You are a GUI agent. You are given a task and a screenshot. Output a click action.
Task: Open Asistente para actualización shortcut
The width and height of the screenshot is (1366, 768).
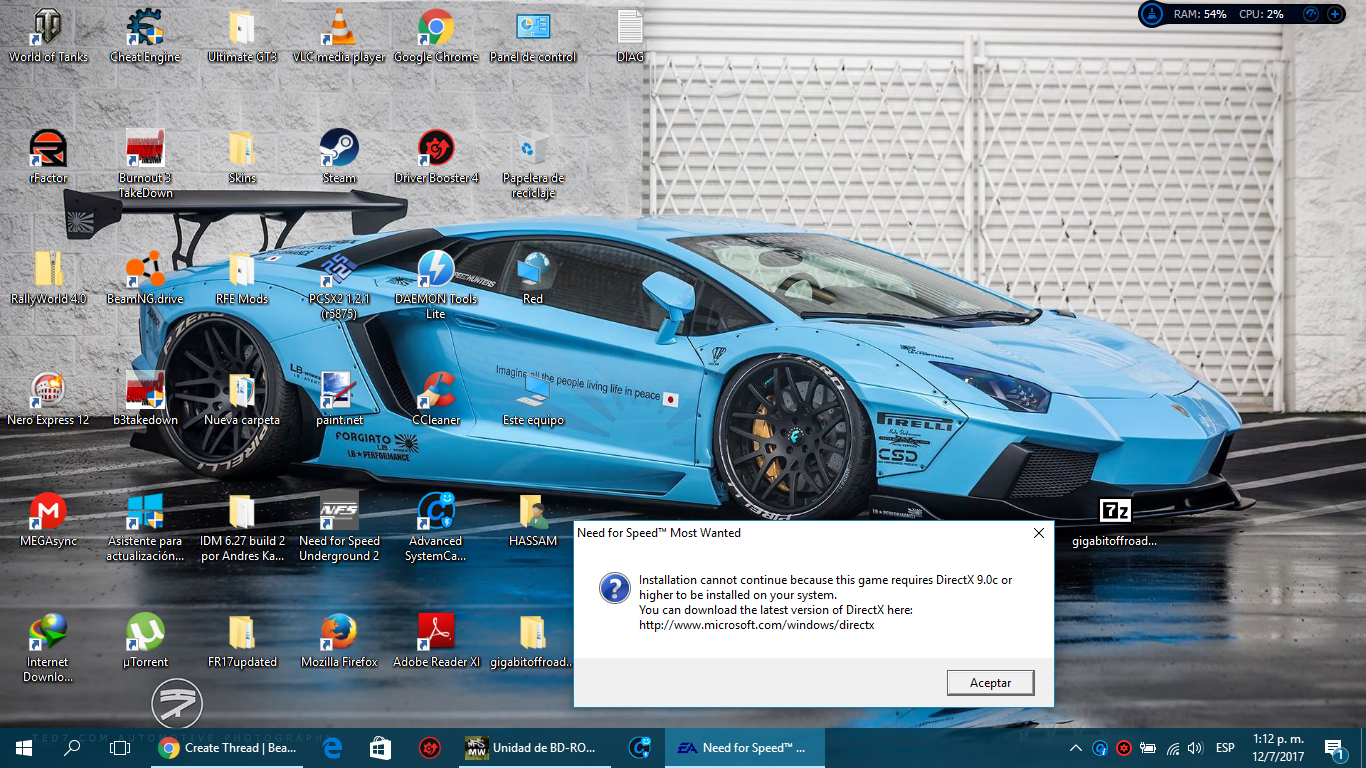click(x=145, y=527)
